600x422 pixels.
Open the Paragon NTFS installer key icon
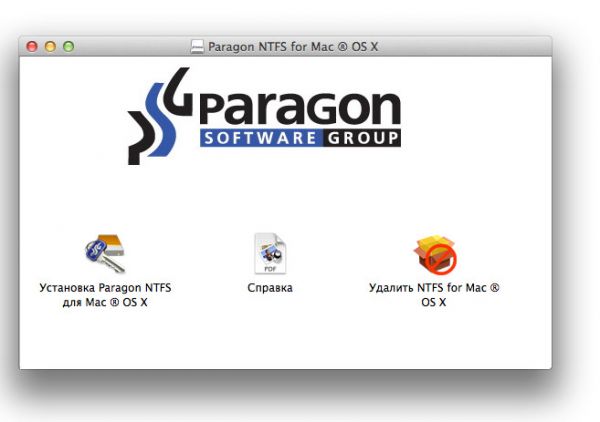point(105,253)
